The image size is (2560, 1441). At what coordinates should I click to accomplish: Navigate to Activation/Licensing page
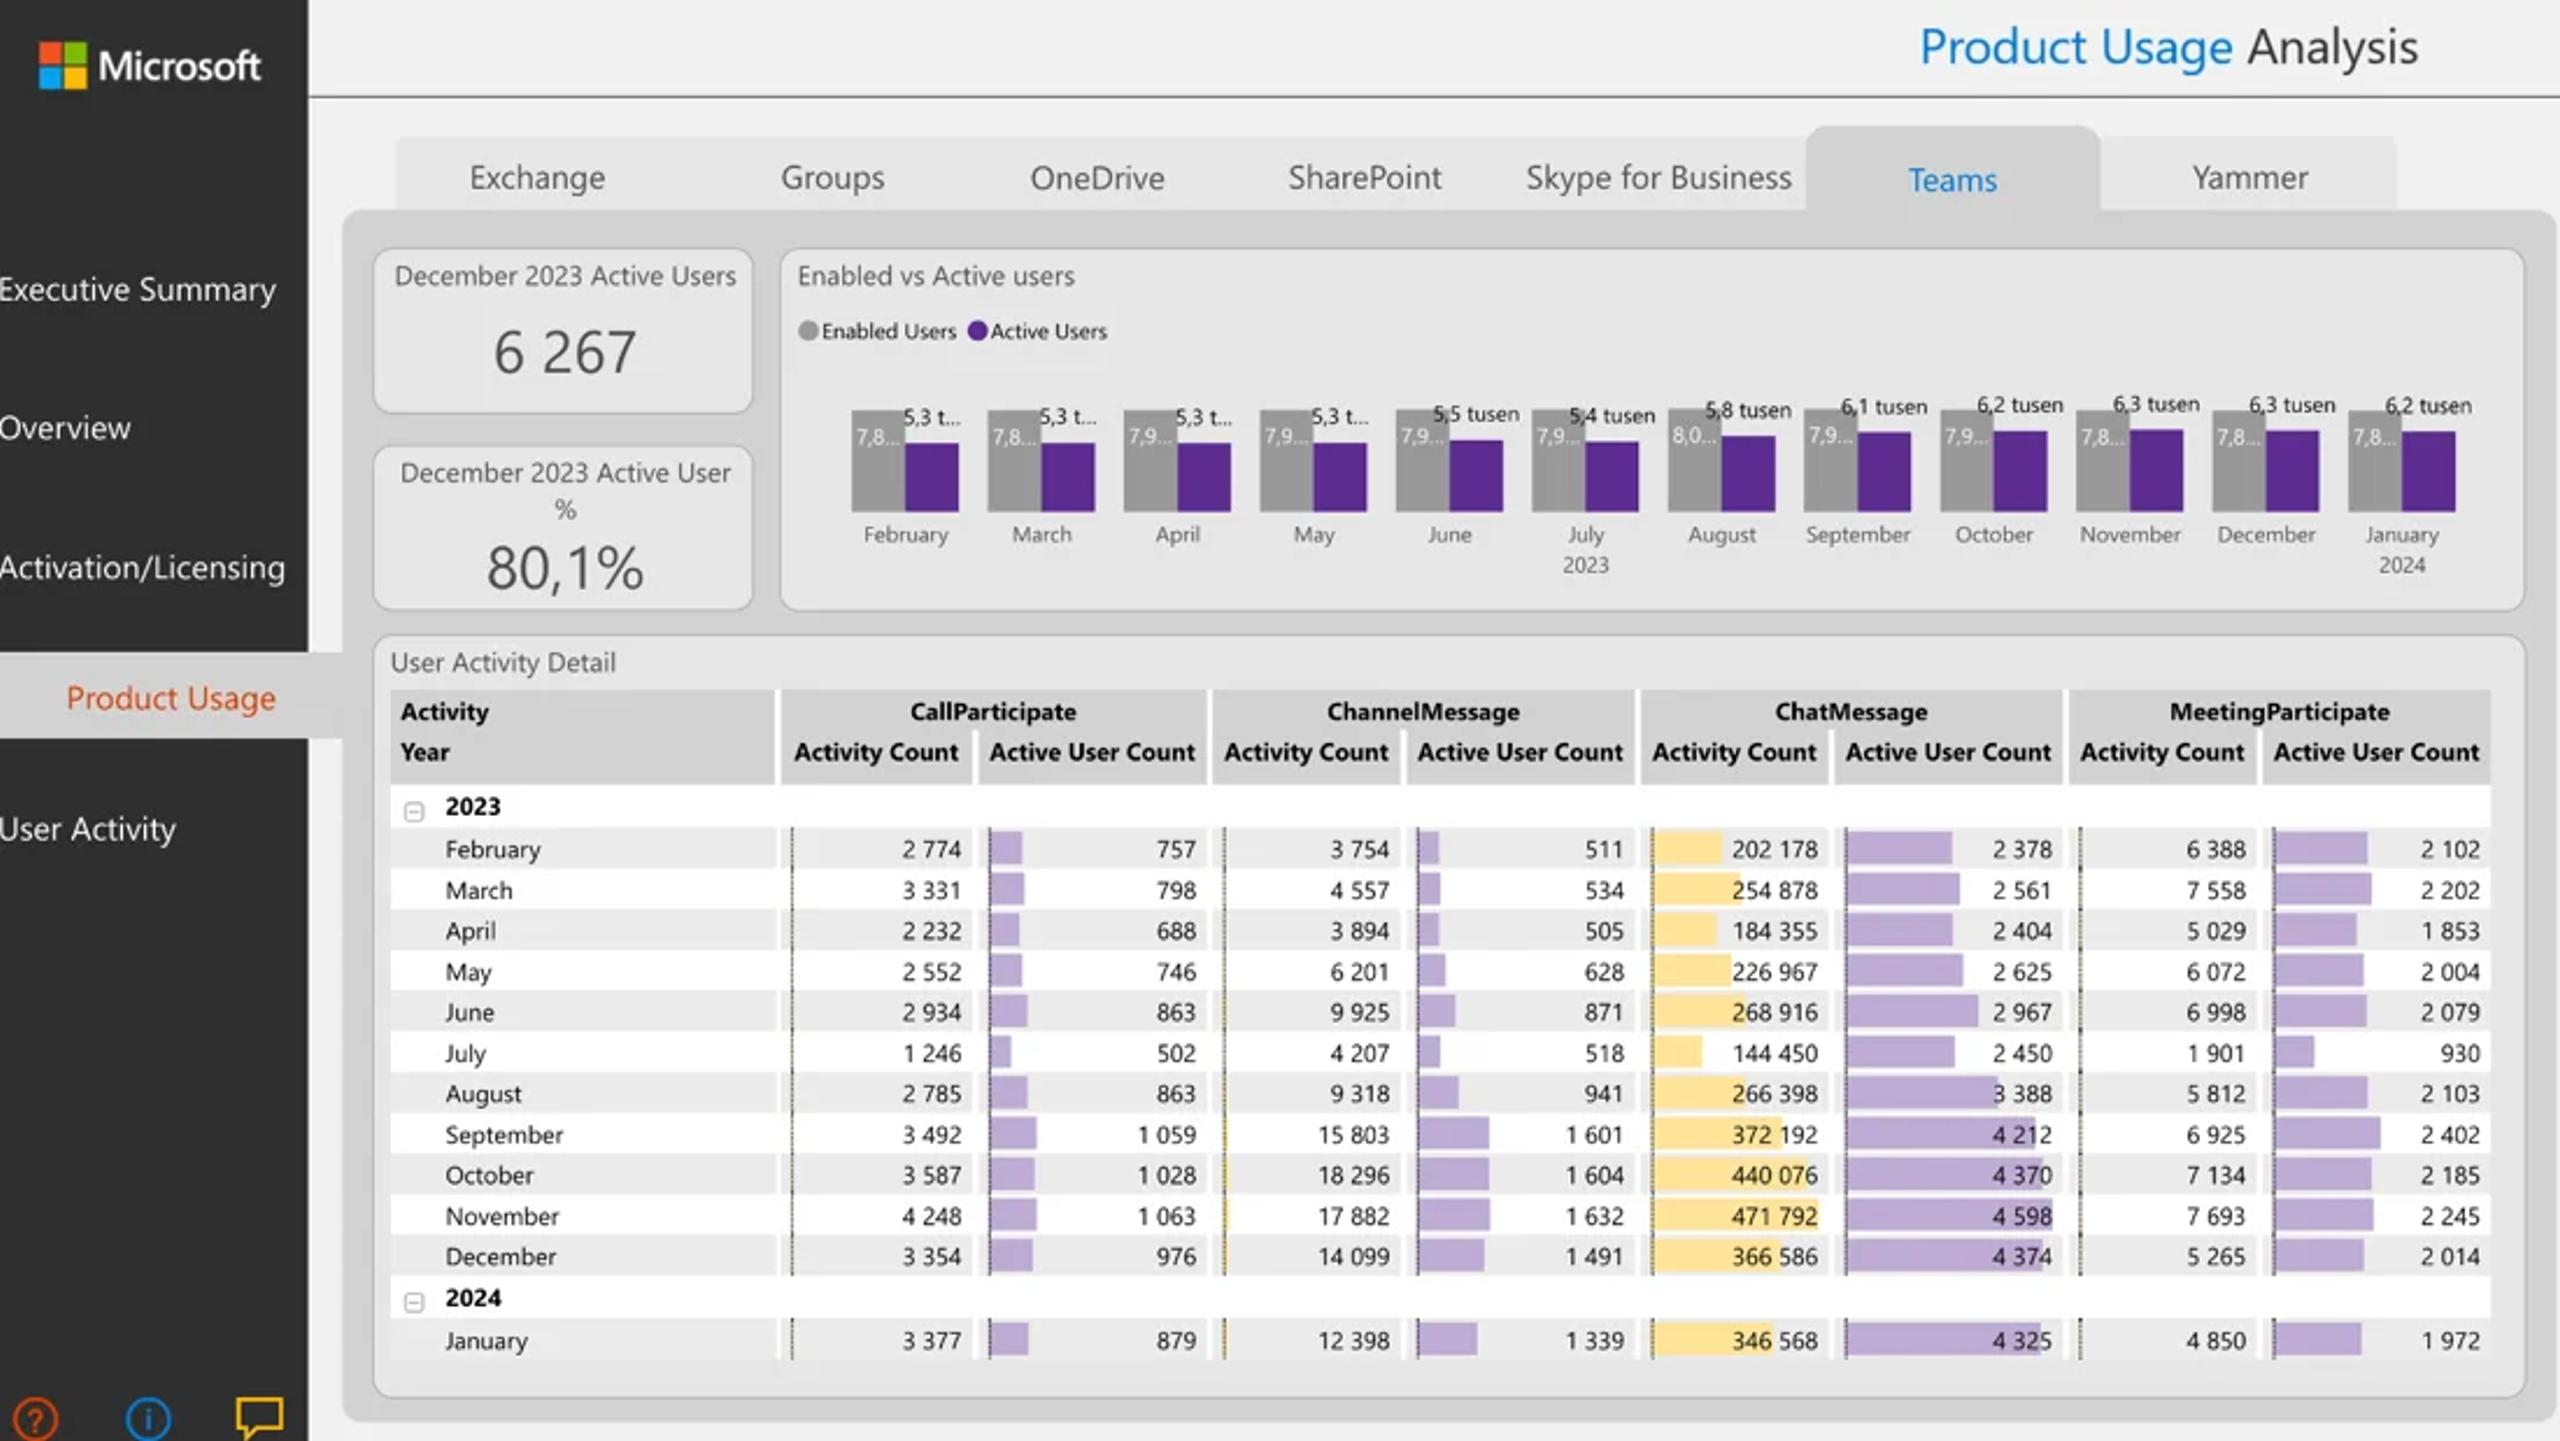(142, 568)
